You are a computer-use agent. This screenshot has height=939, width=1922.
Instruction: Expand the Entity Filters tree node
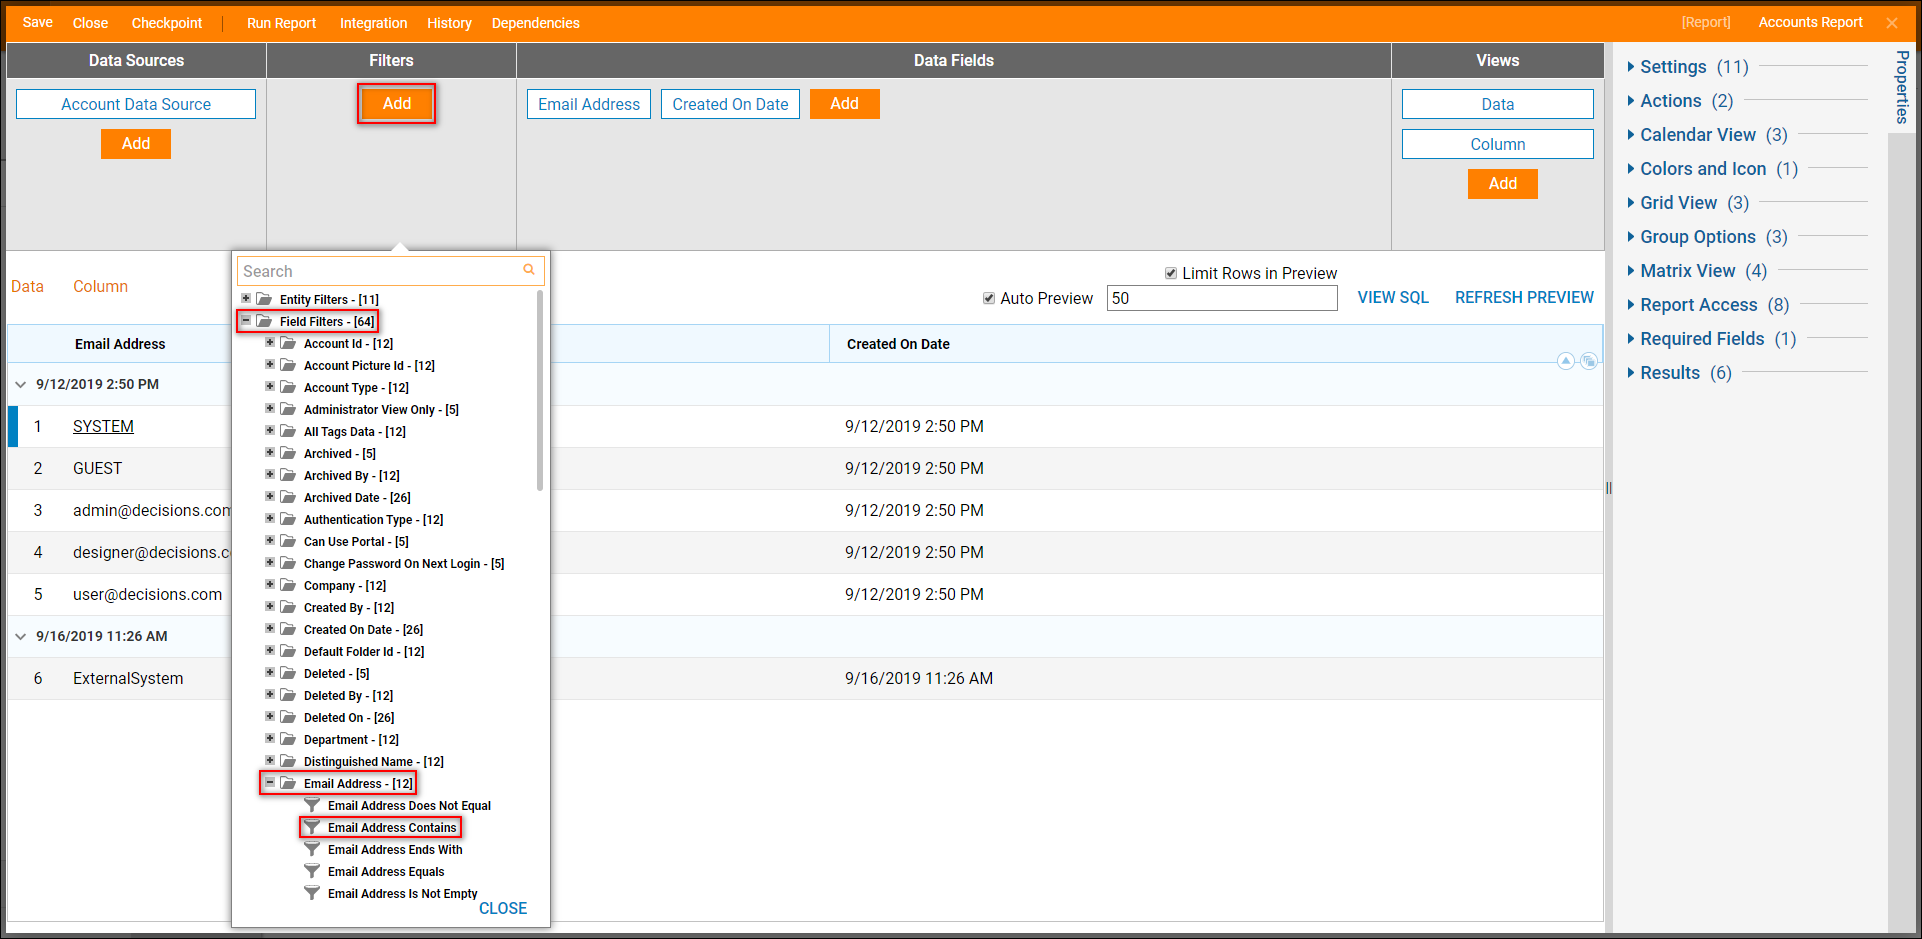coord(246,298)
